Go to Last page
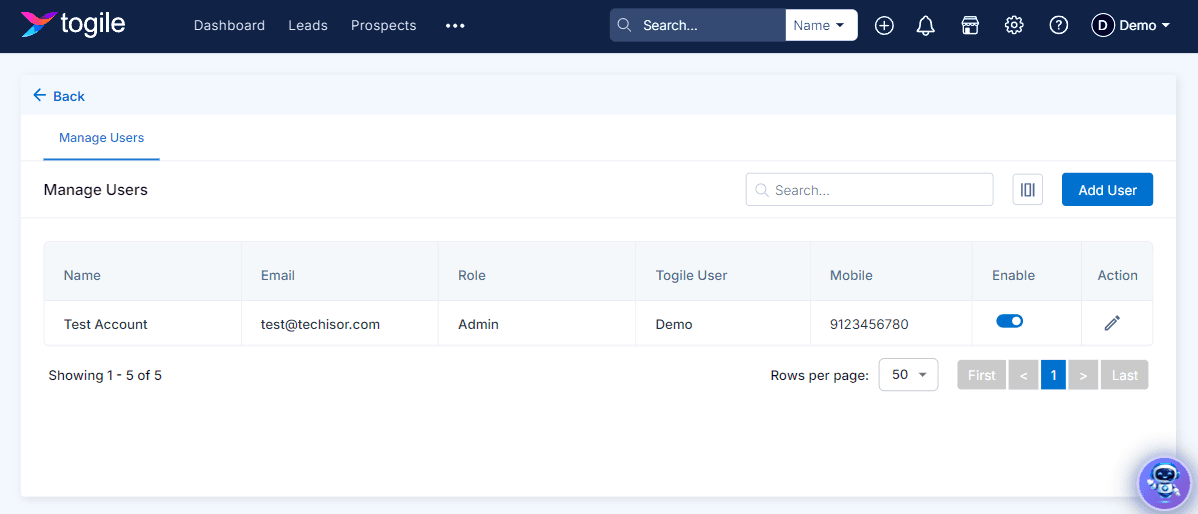This screenshot has height=514, width=1198. [1125, 375]
